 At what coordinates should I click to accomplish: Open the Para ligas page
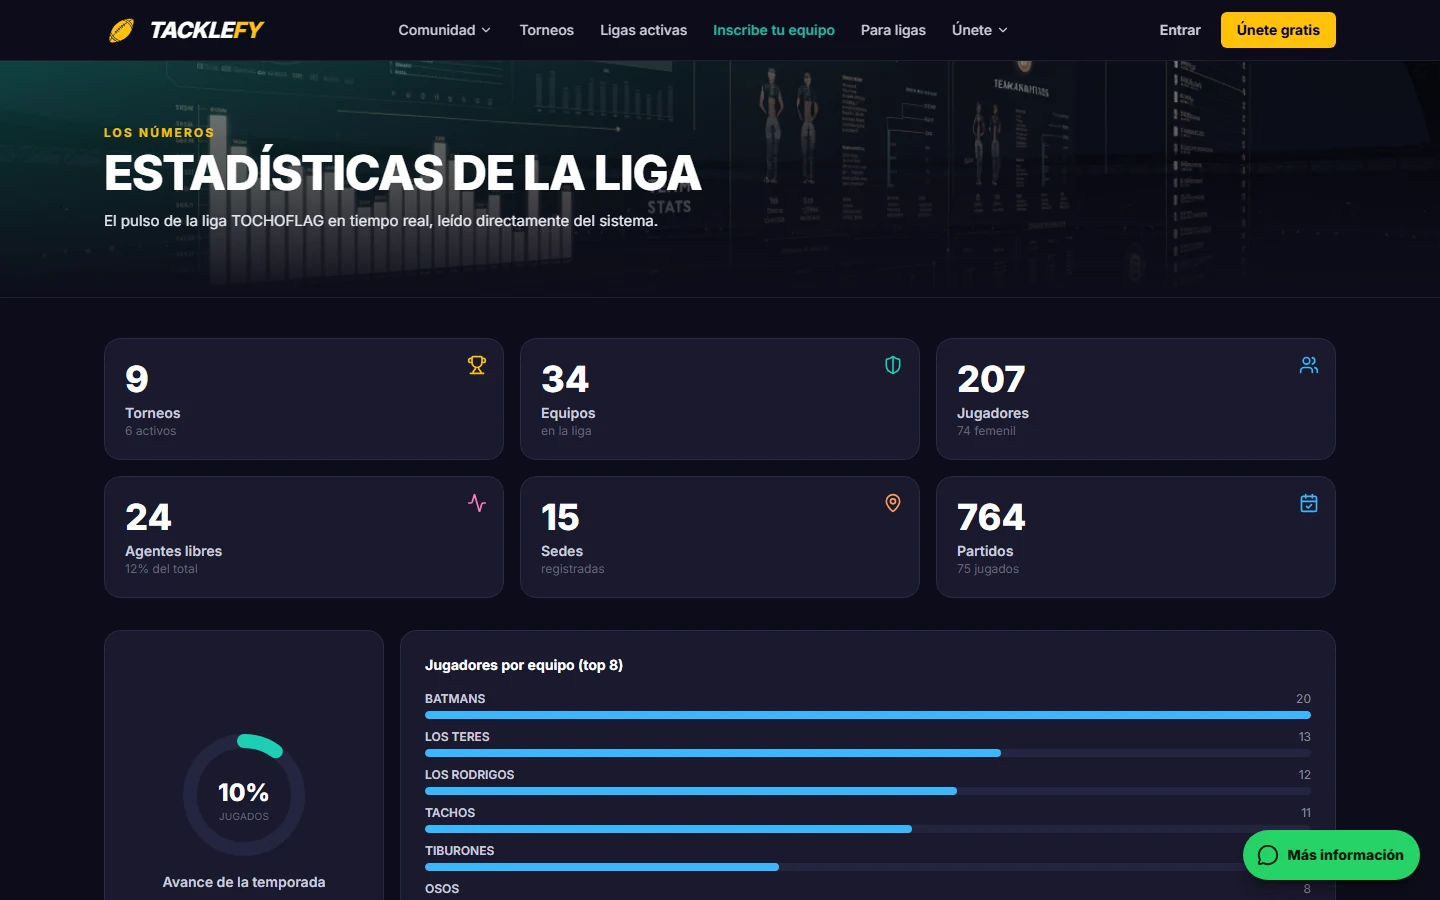pyautogui.click(x=893, y=30)
